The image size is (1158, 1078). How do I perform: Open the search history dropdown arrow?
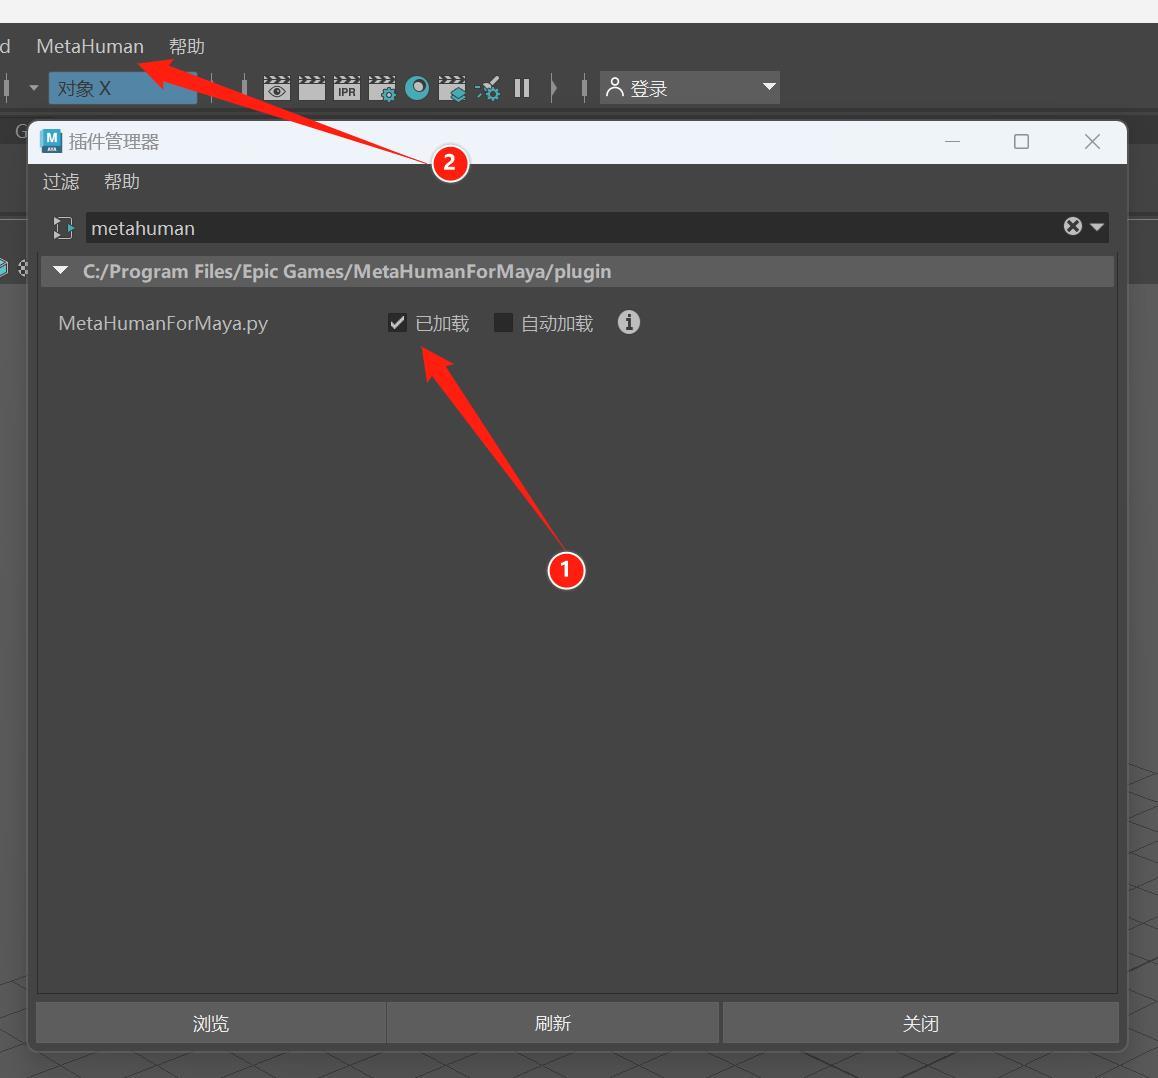pyautogui.click(x=1097, y=227)
